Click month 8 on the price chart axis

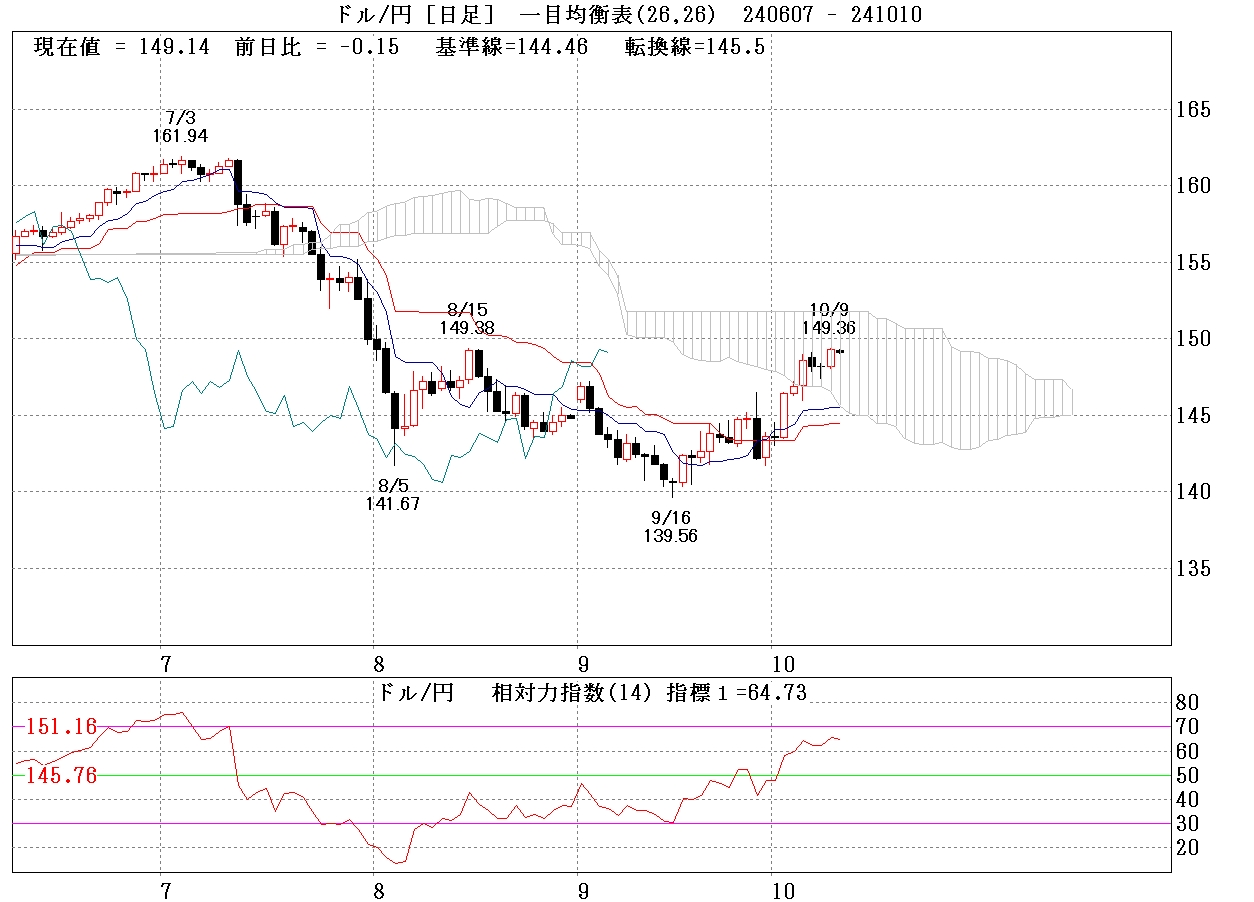[x=378, y=664]
